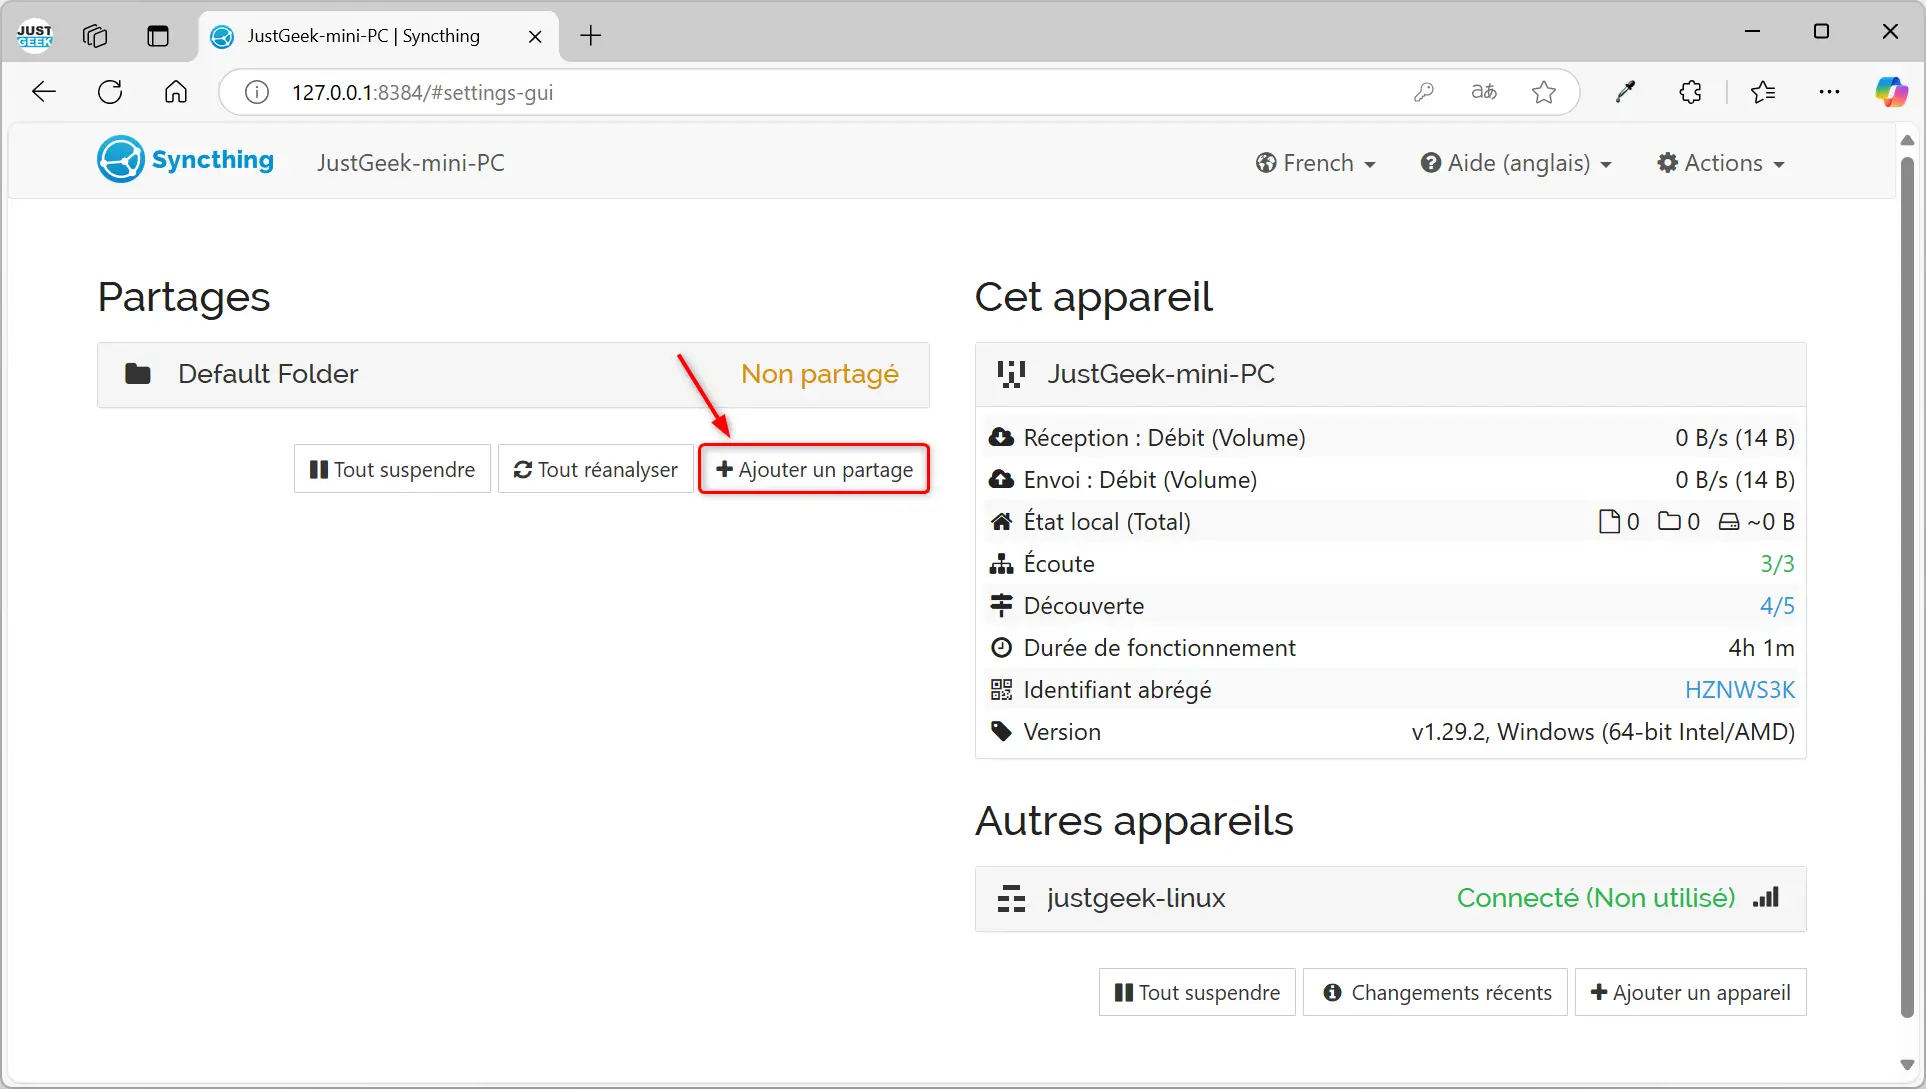
Task: Click the browser home icon
Action: 176,92
